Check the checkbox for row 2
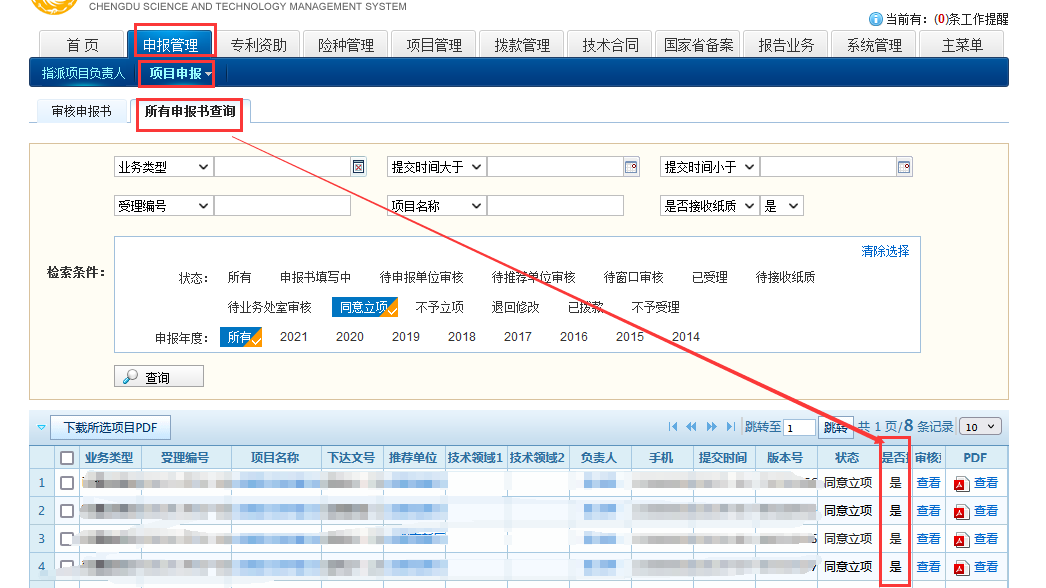Viewport: 1046px width, 588px height. (x=67, y=511)
